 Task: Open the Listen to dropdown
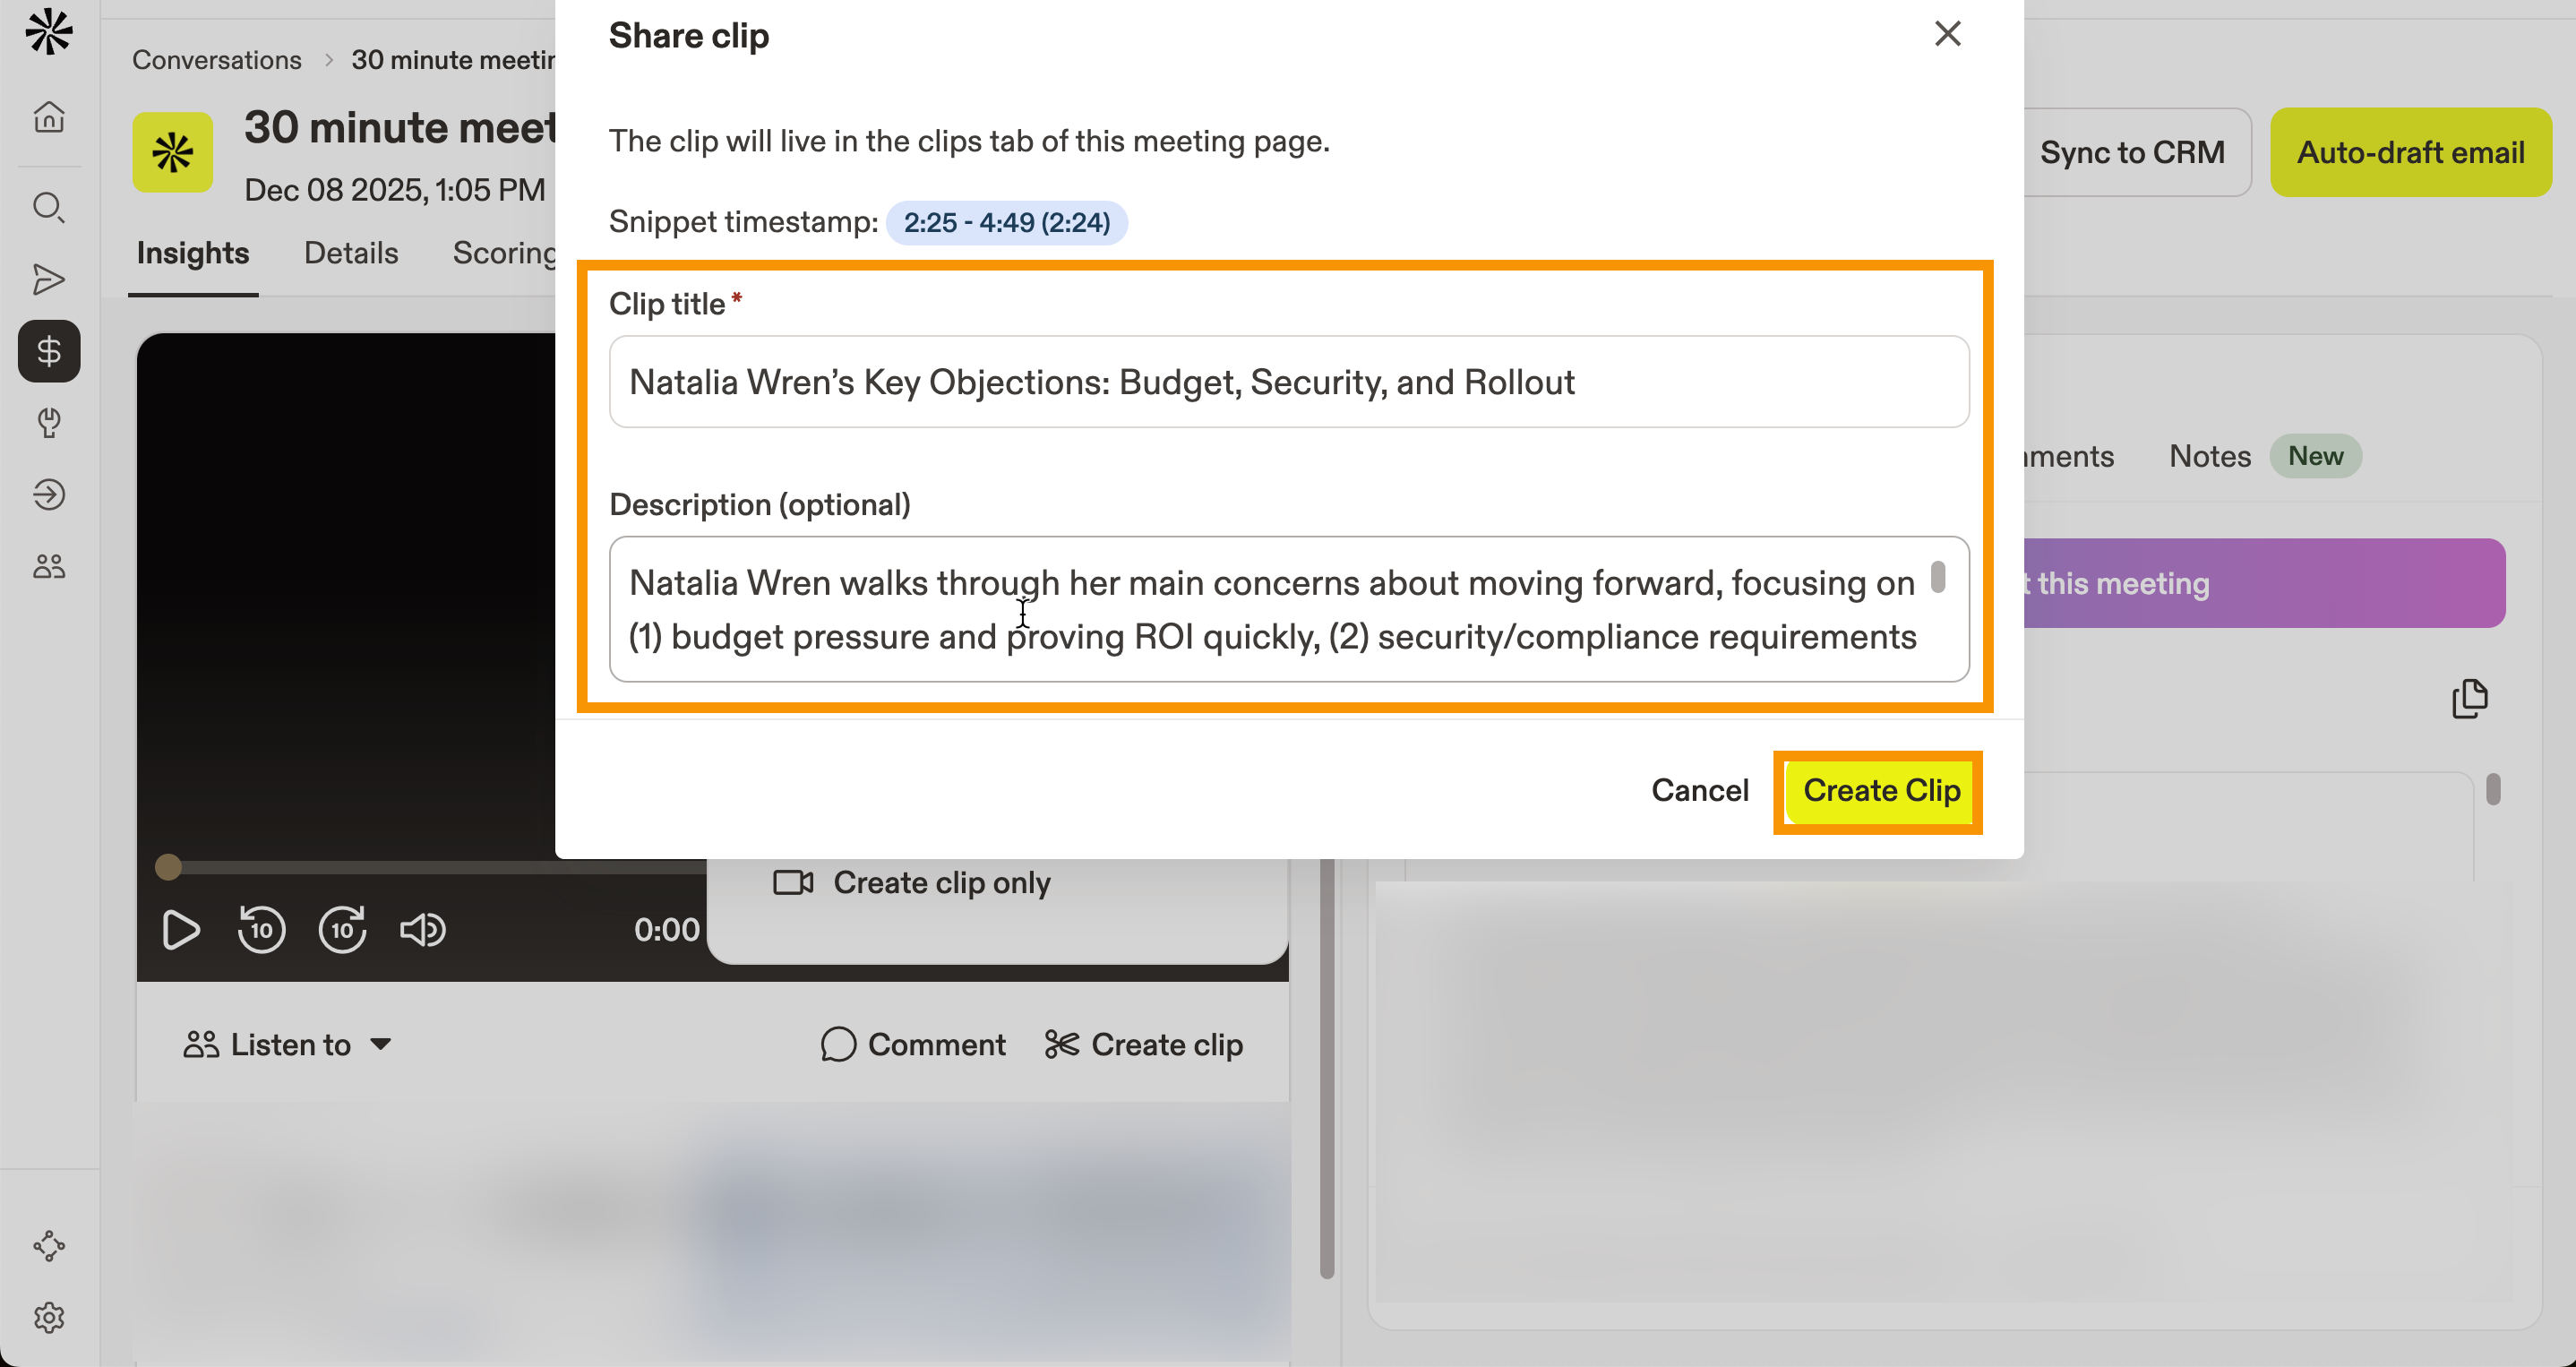pos(288,1044)
